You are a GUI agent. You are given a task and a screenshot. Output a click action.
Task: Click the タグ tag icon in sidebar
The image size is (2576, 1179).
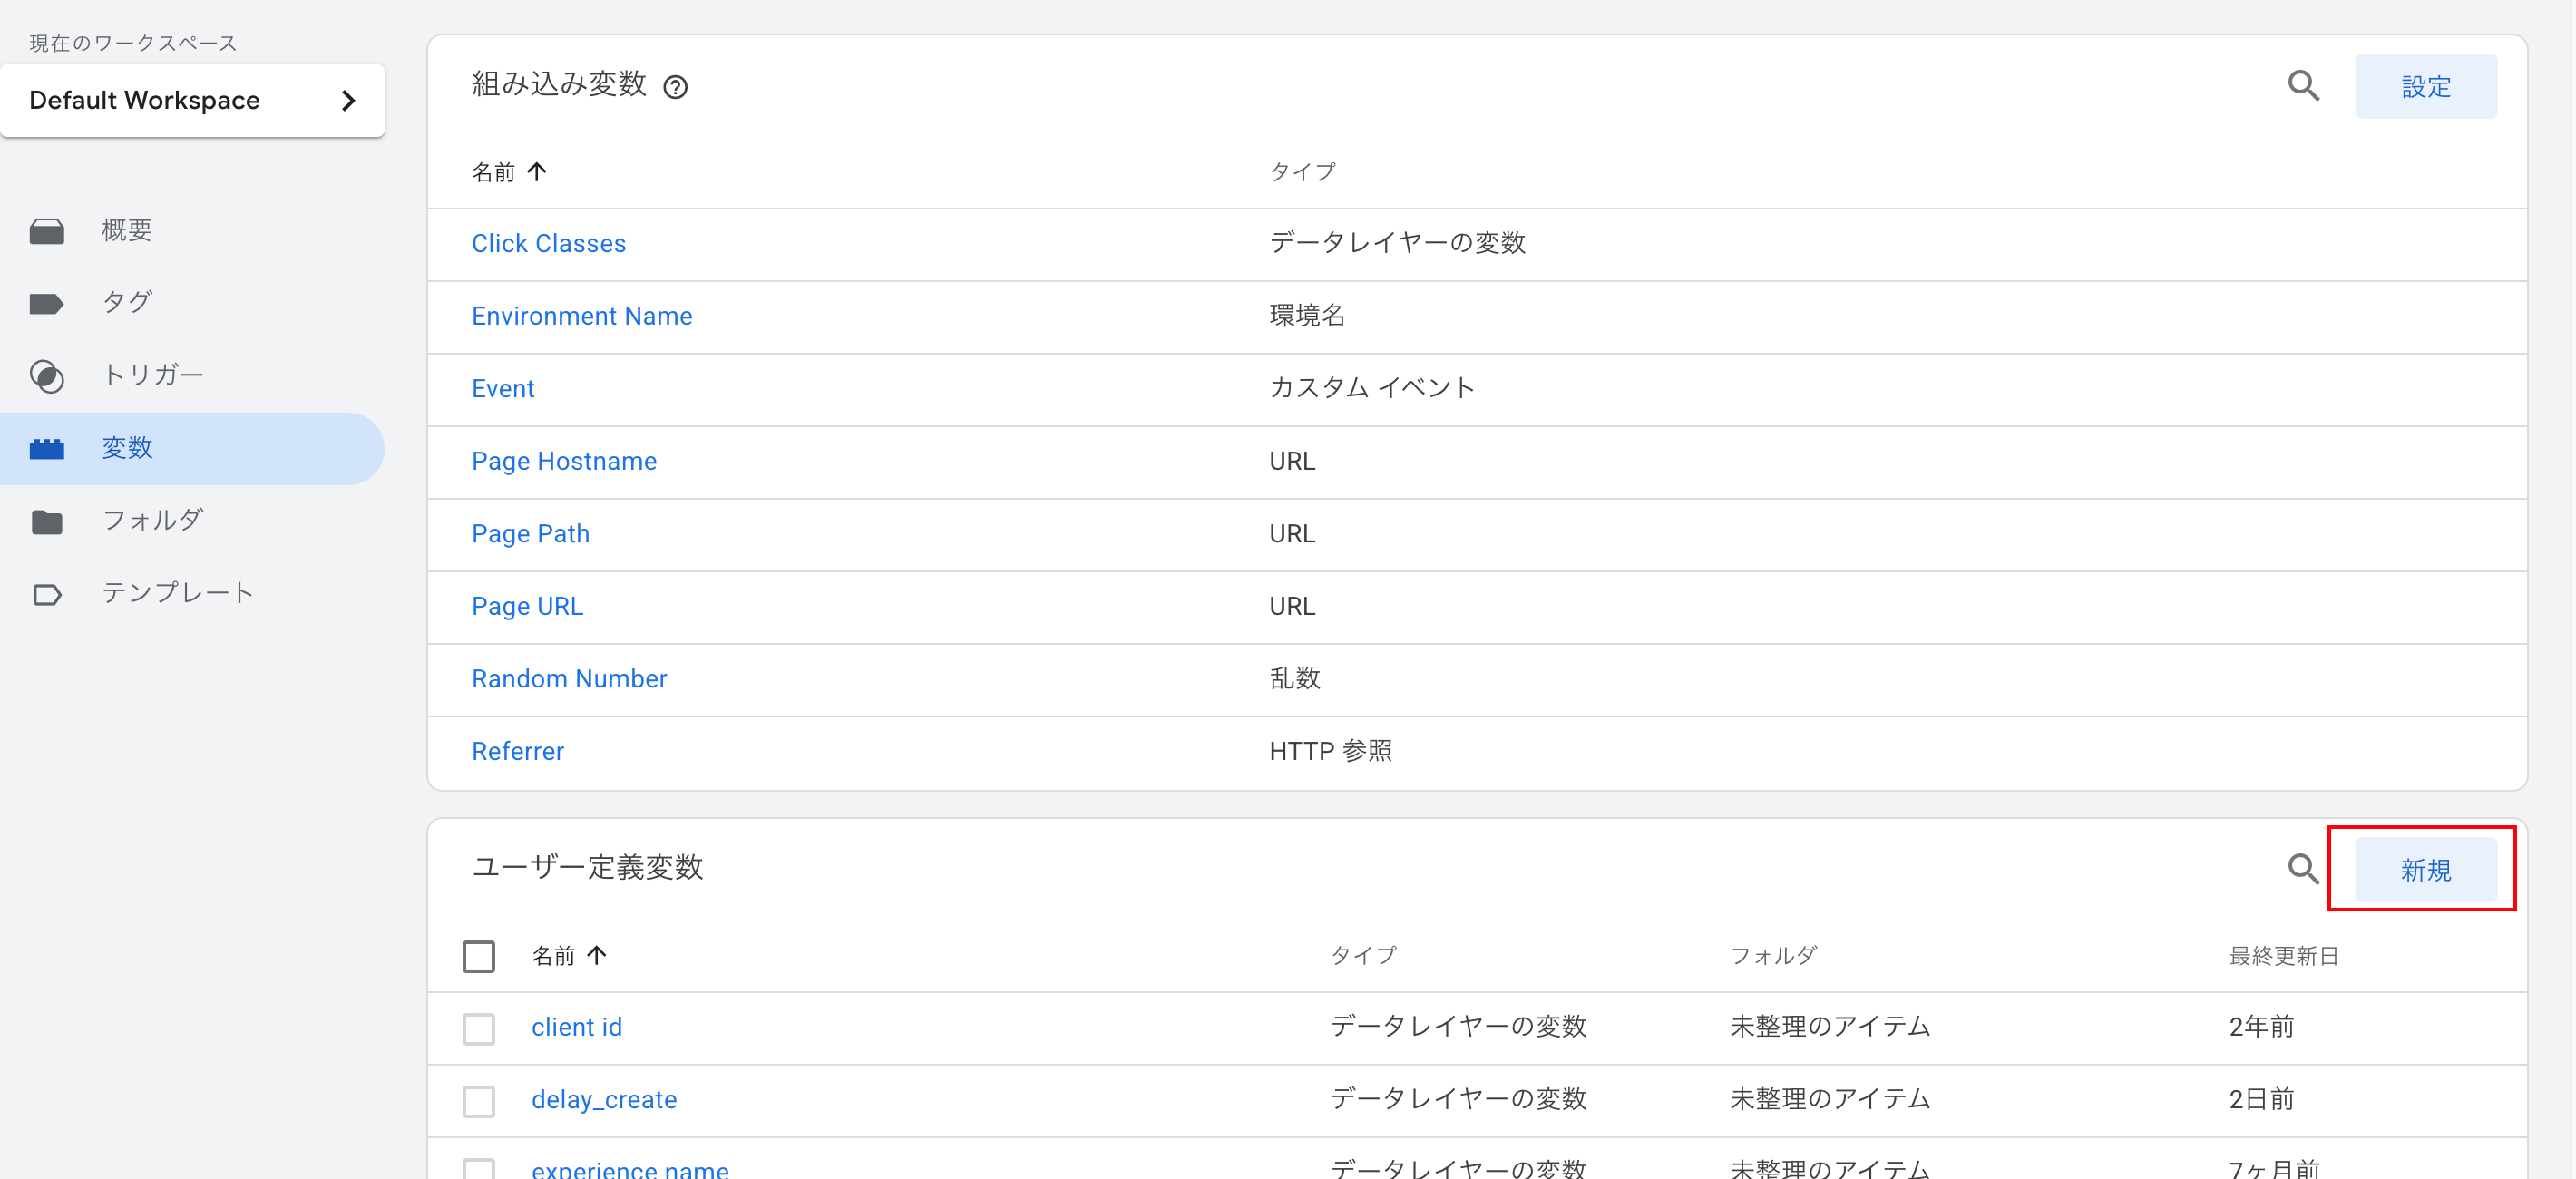coord(46,303)
